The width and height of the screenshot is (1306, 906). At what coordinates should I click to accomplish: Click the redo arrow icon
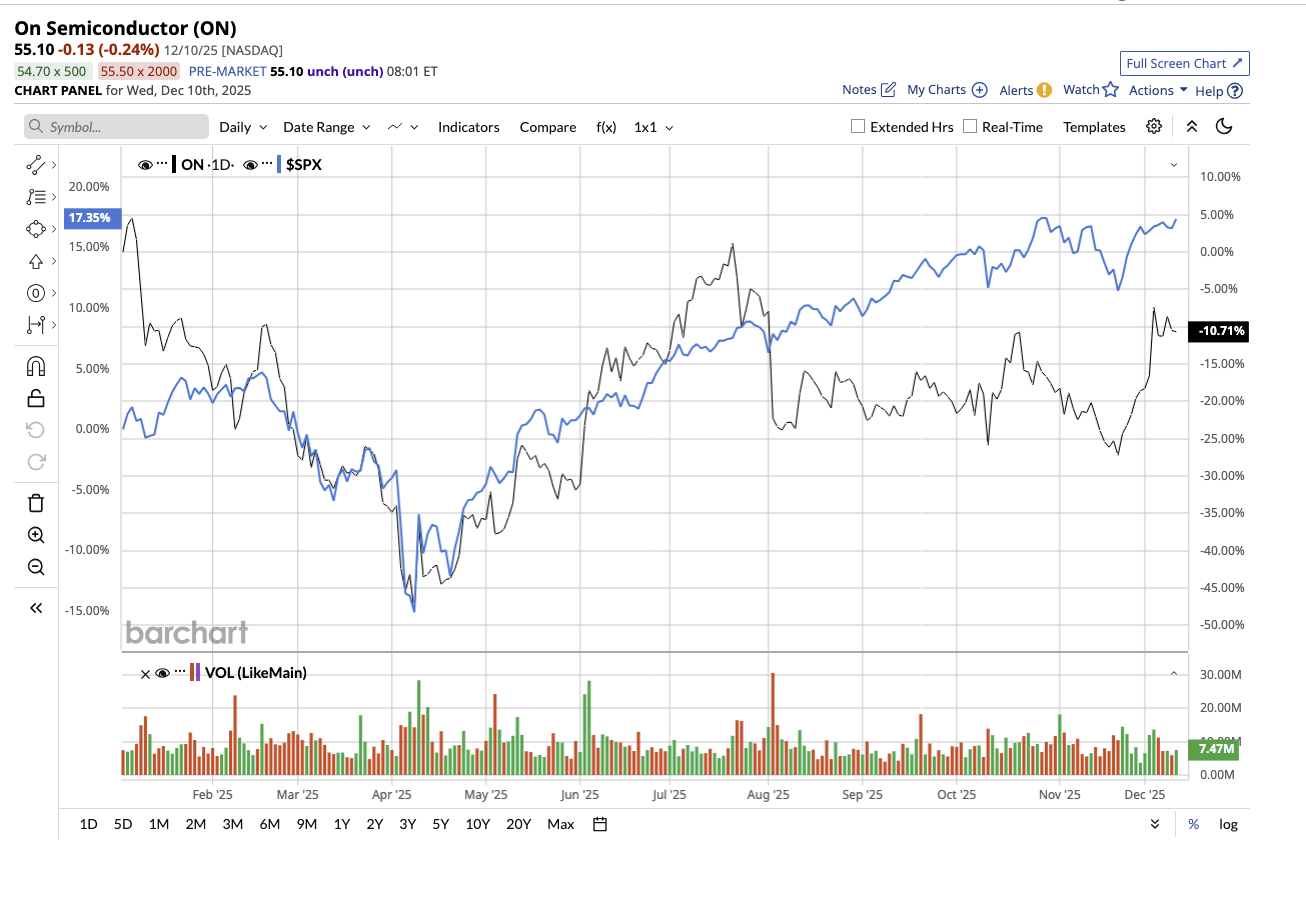[36, 462]
